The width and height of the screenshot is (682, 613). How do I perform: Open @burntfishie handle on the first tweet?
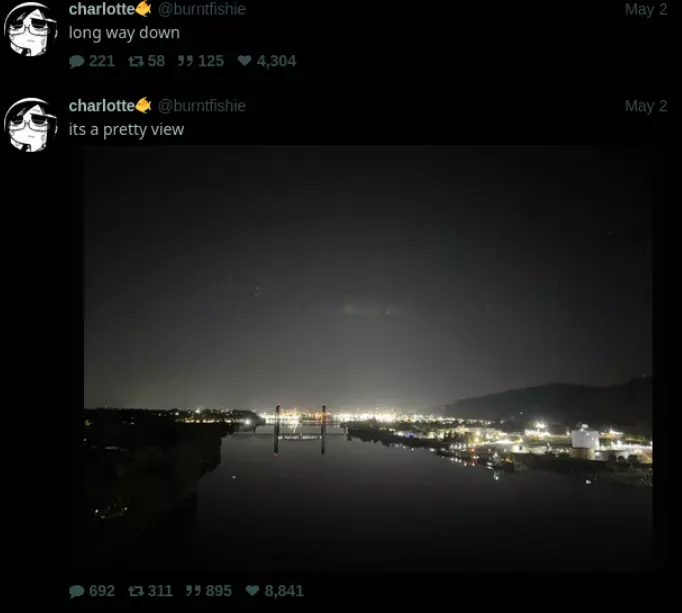tap(201, 9)
